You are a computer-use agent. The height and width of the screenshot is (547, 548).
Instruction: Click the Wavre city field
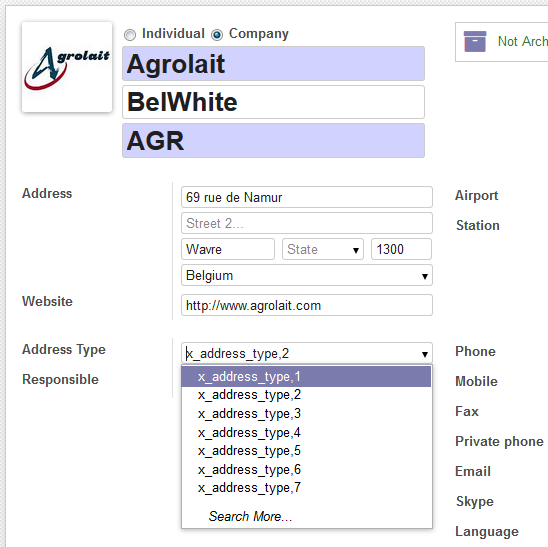click(x=228, y=249)
